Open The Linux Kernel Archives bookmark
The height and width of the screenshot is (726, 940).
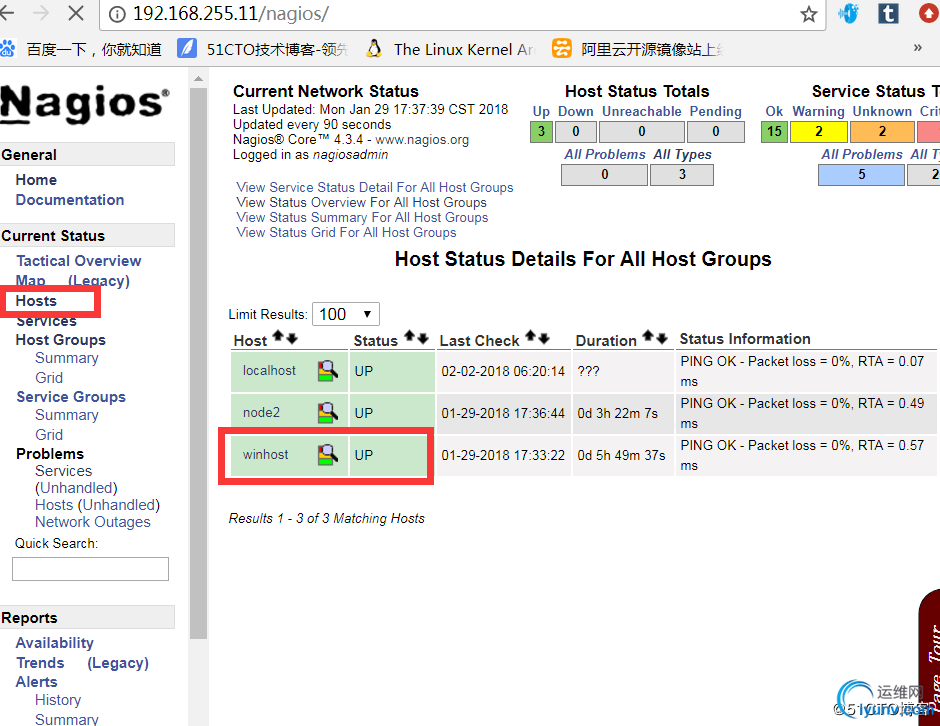(450, 49)
